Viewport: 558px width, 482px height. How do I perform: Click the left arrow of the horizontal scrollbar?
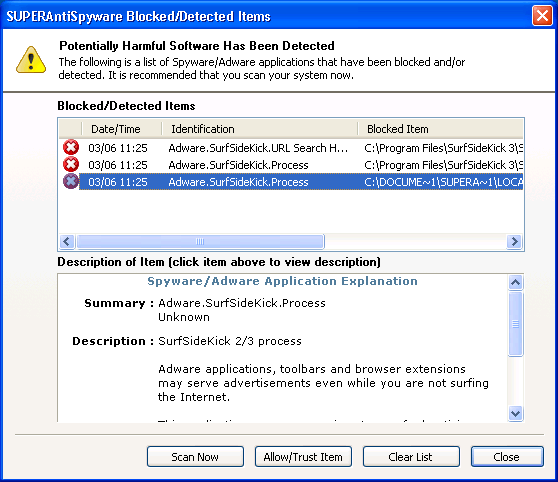click(x=67, y=241)
